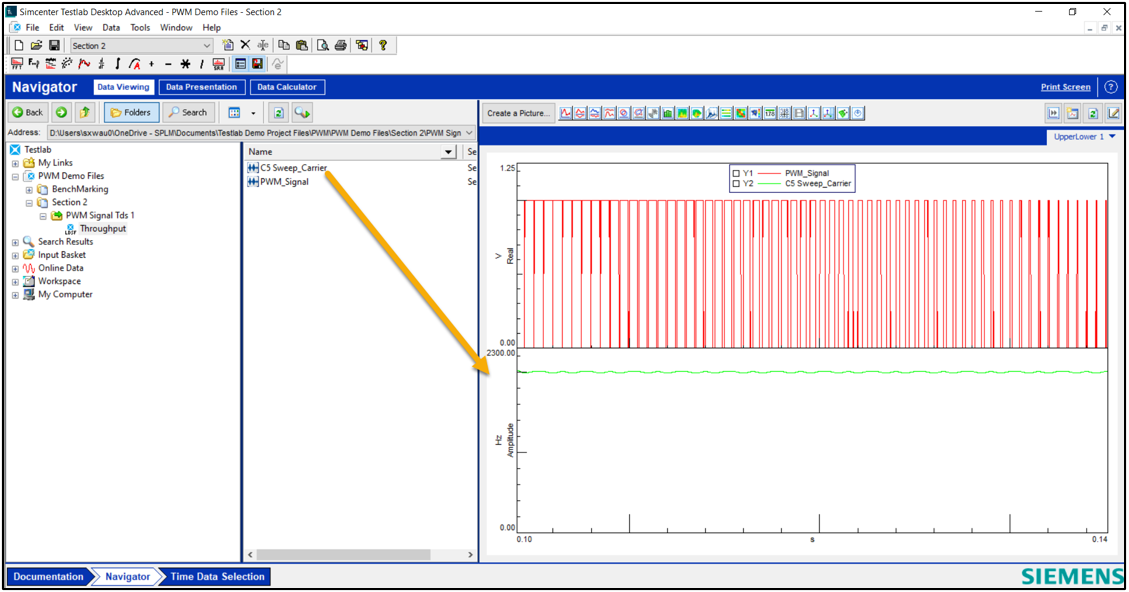This screenshot has height=592, width=1129.
Task: Select the Workspace tree item
Action: tap(59, 282)
